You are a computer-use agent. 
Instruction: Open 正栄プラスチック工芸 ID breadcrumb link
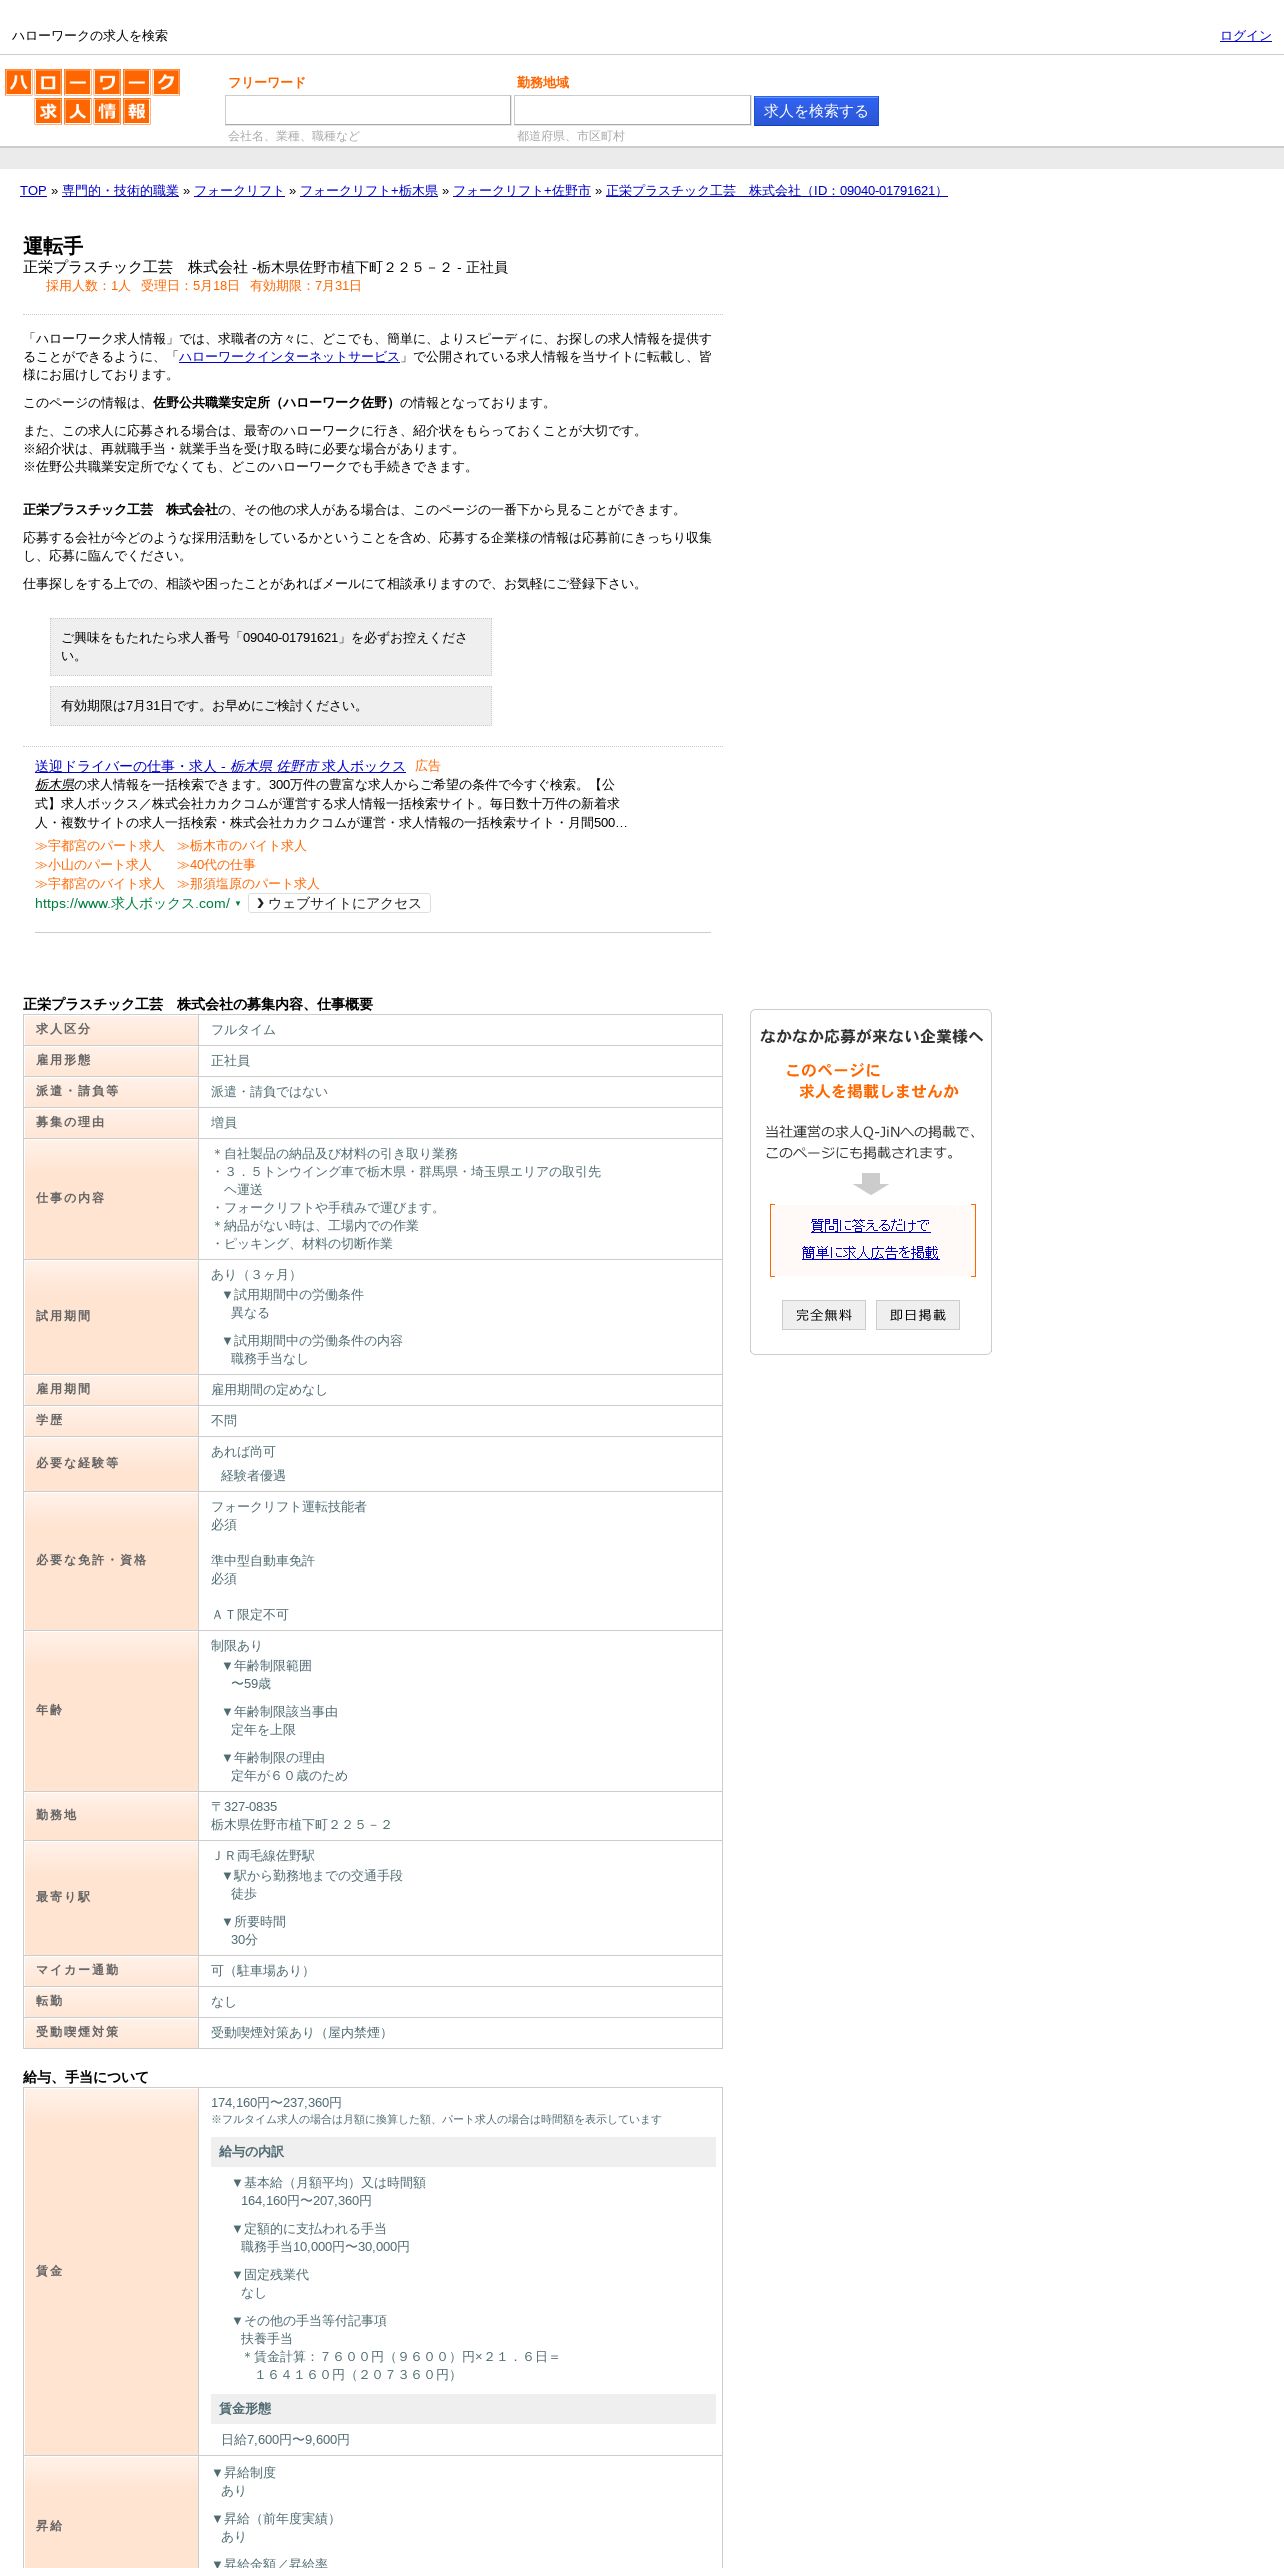tap(776, 191)
